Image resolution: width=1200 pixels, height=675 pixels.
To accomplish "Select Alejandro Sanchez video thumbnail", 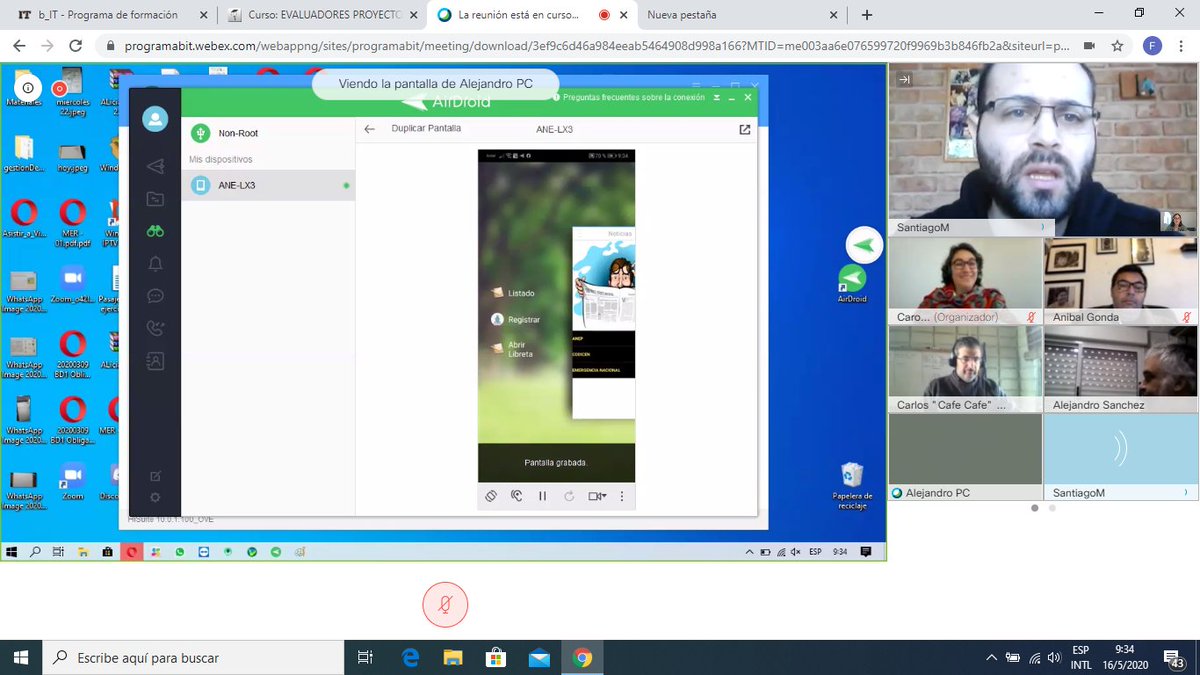I will (1120, 369).
